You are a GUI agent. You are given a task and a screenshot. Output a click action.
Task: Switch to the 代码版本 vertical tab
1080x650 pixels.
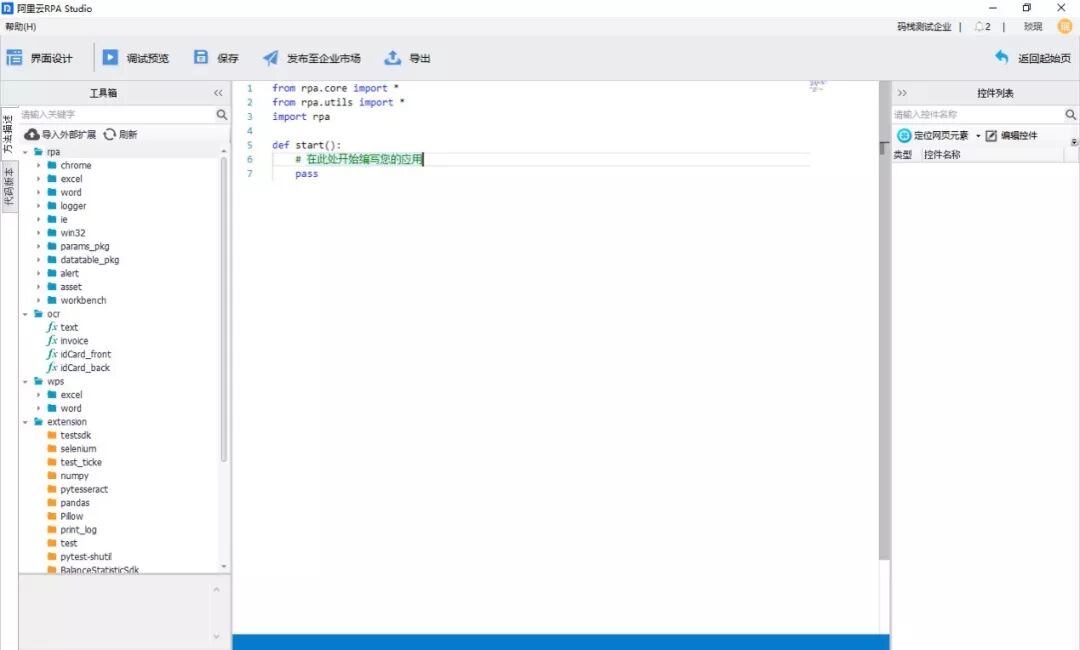click(x=8, y=187)
